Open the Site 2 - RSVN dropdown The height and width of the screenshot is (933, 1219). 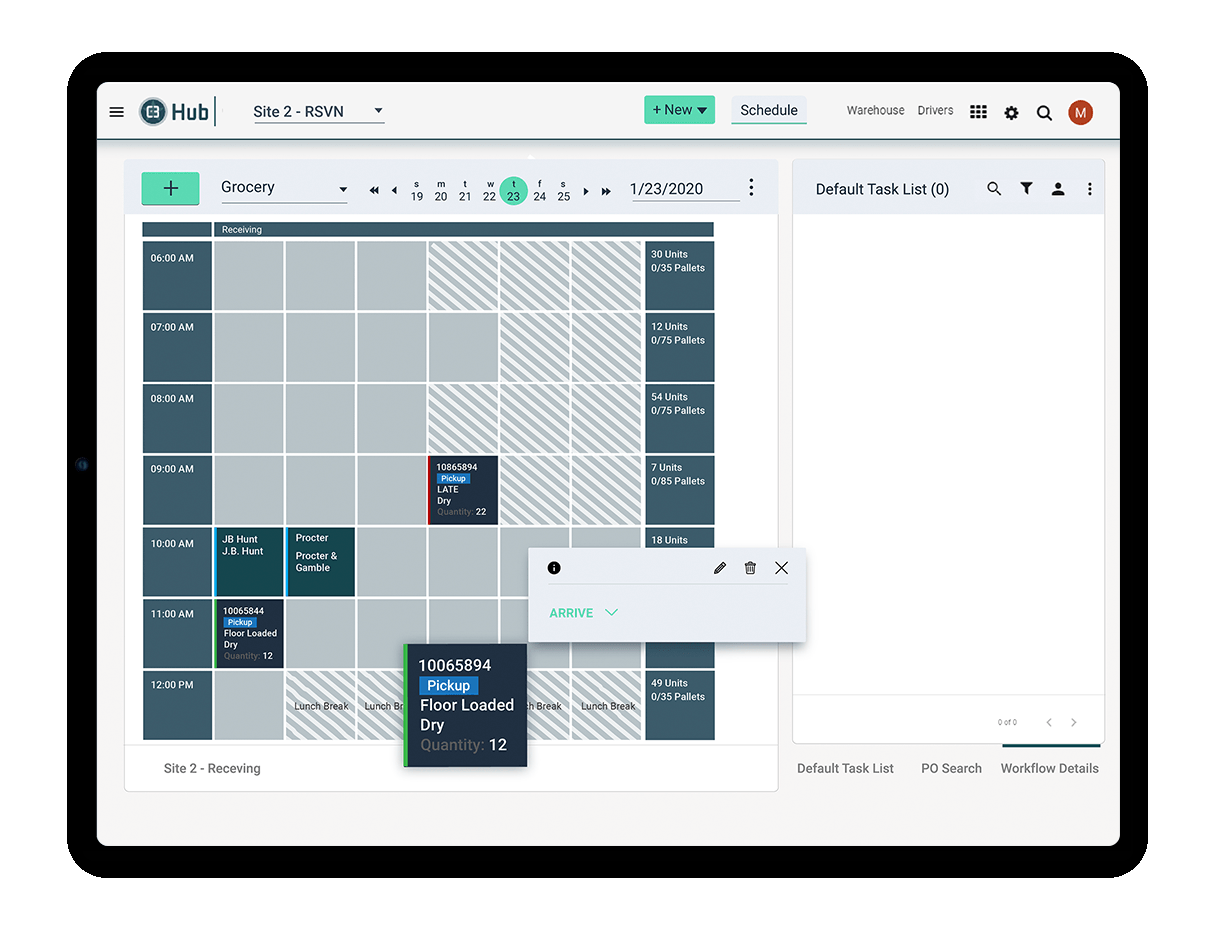tap(319, 112)
